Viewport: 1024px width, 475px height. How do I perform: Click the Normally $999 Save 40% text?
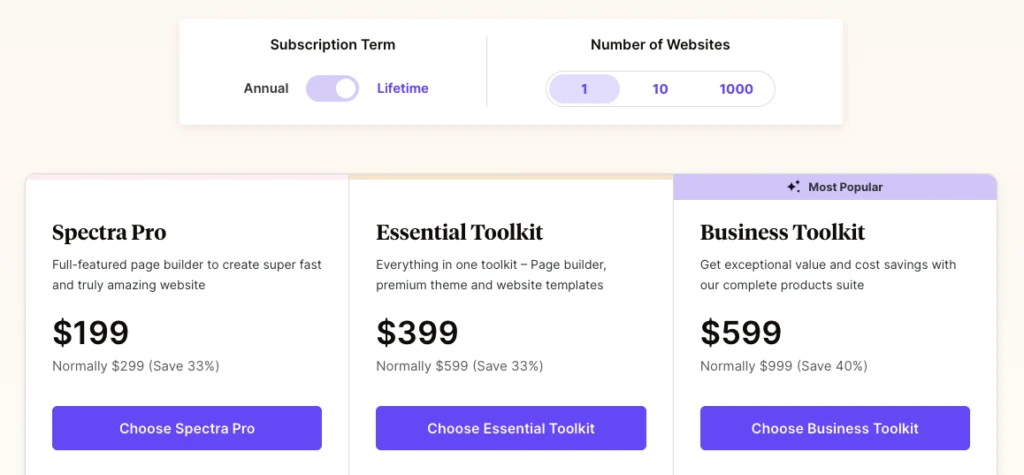(x=784, y=366)
